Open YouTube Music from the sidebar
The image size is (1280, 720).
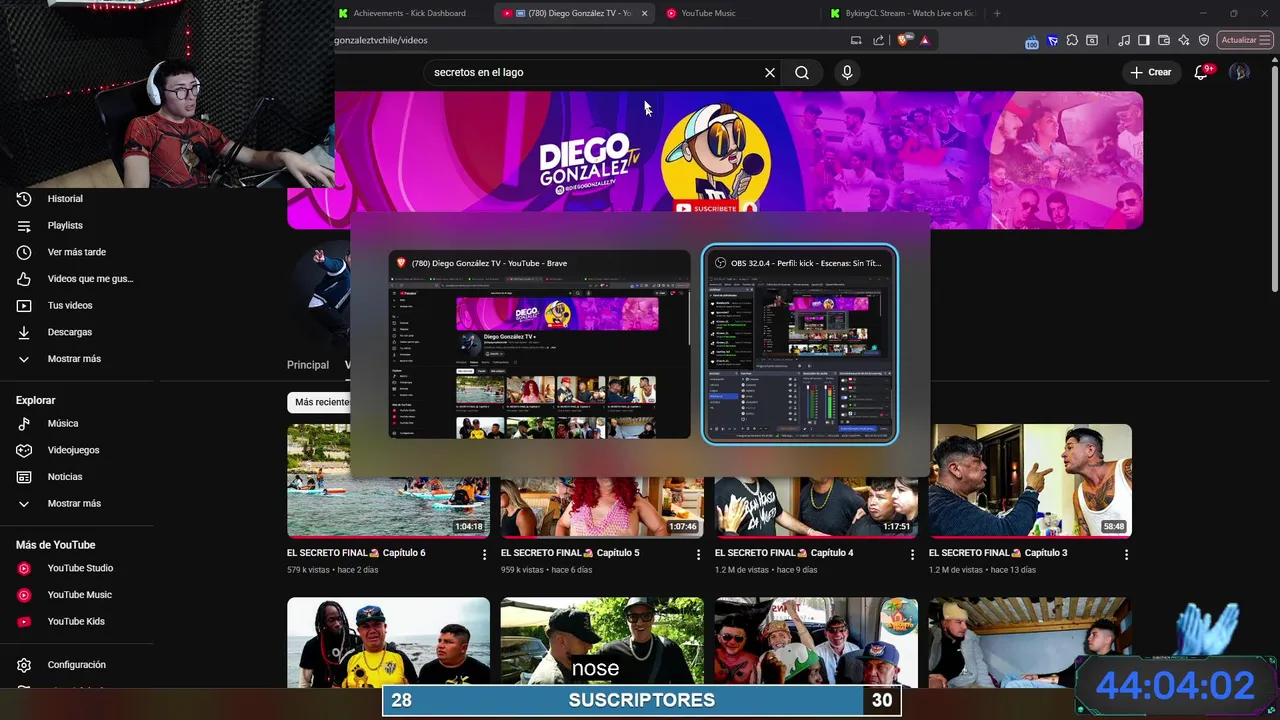(x=79, y=595)
